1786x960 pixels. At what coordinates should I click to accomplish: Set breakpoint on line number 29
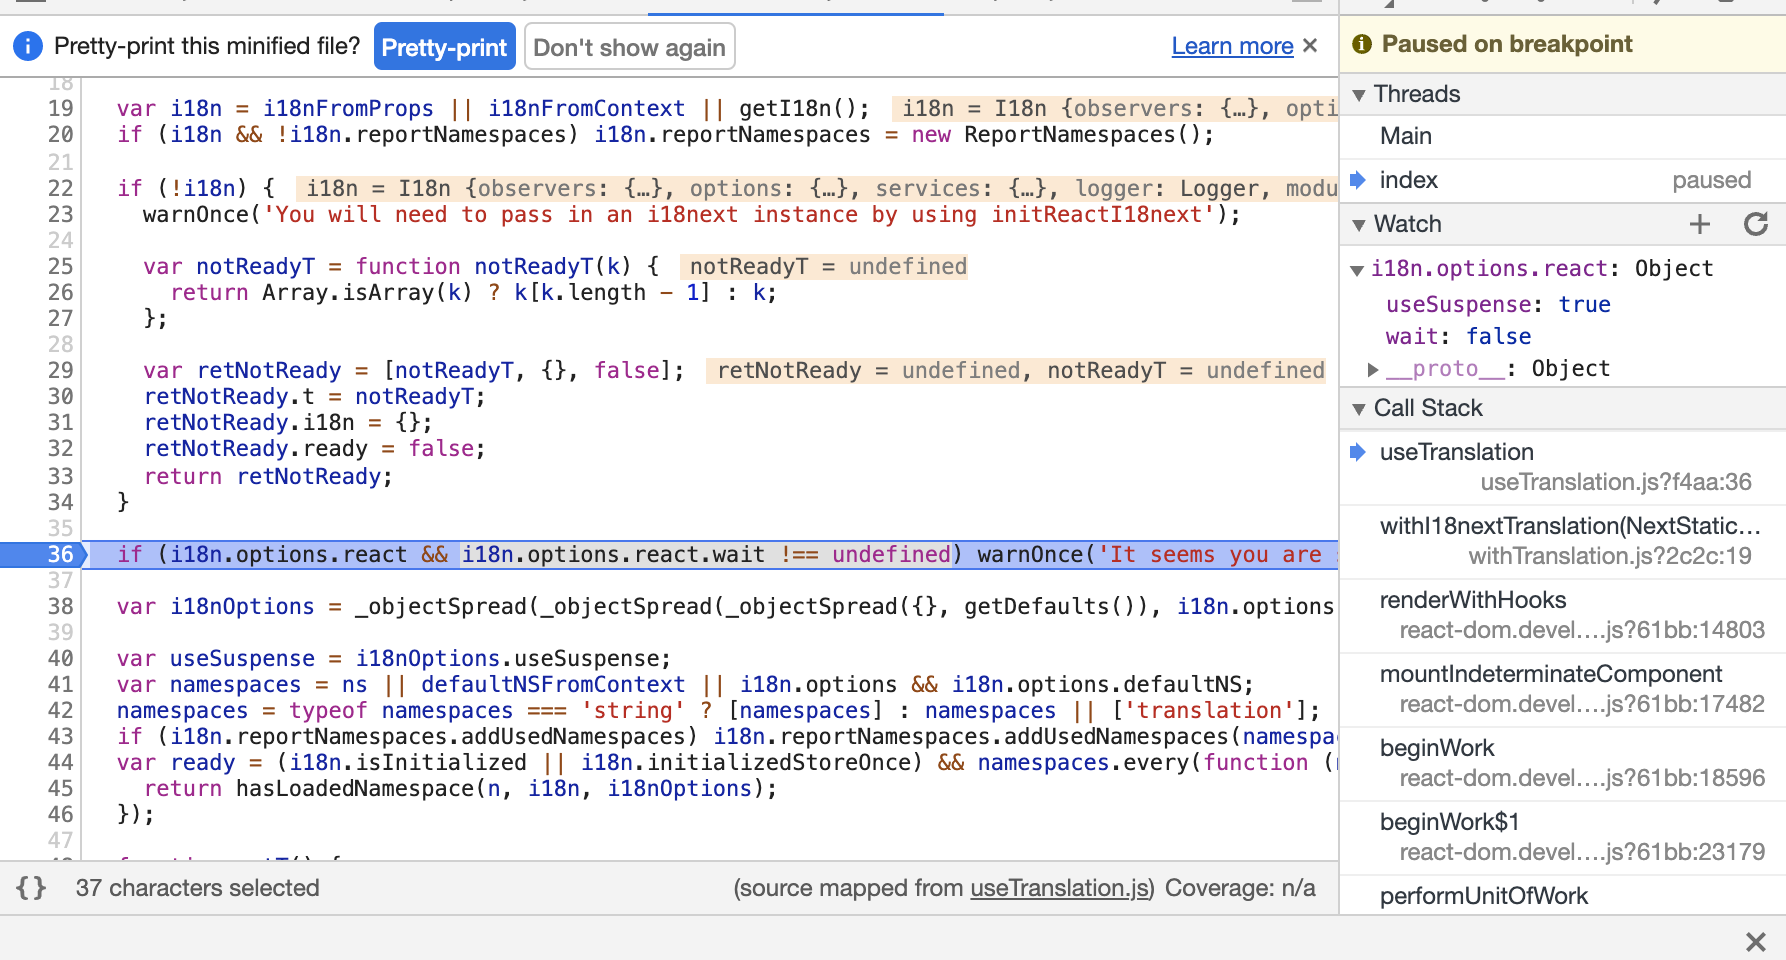tap(60, 370)
